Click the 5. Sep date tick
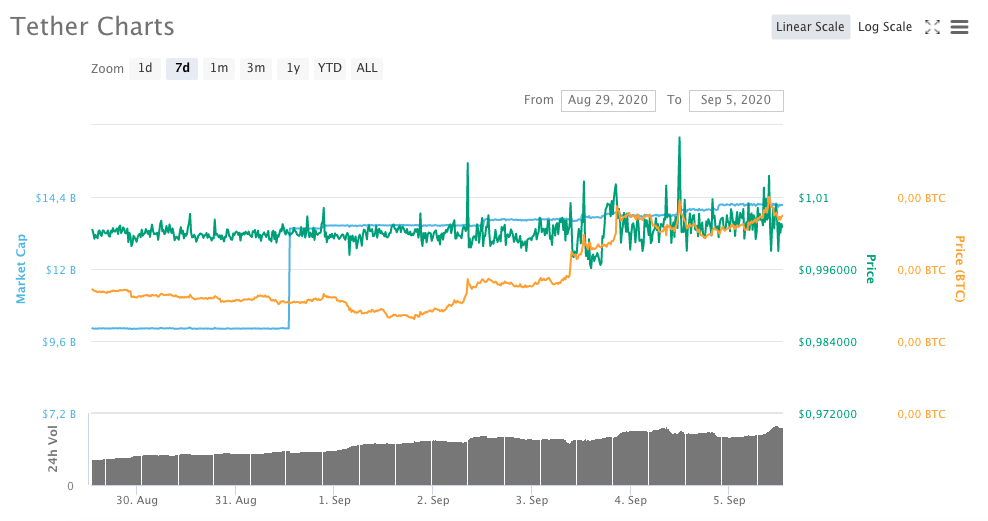The height and width of the screenshot is (521, 988). 729,500
